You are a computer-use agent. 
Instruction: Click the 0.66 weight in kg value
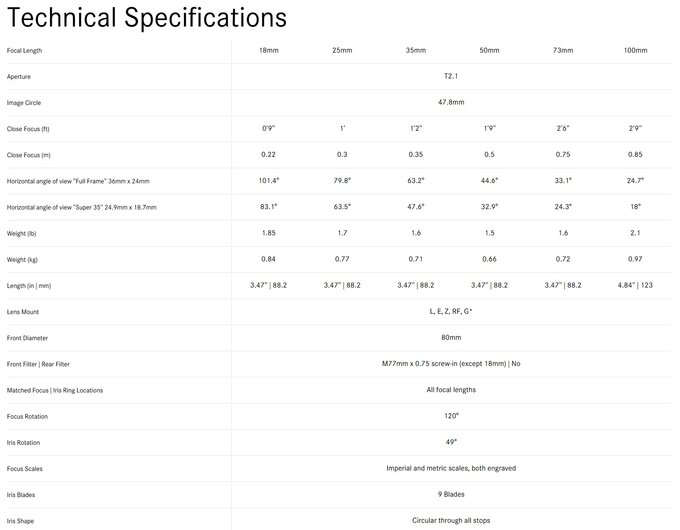[489, 259]
